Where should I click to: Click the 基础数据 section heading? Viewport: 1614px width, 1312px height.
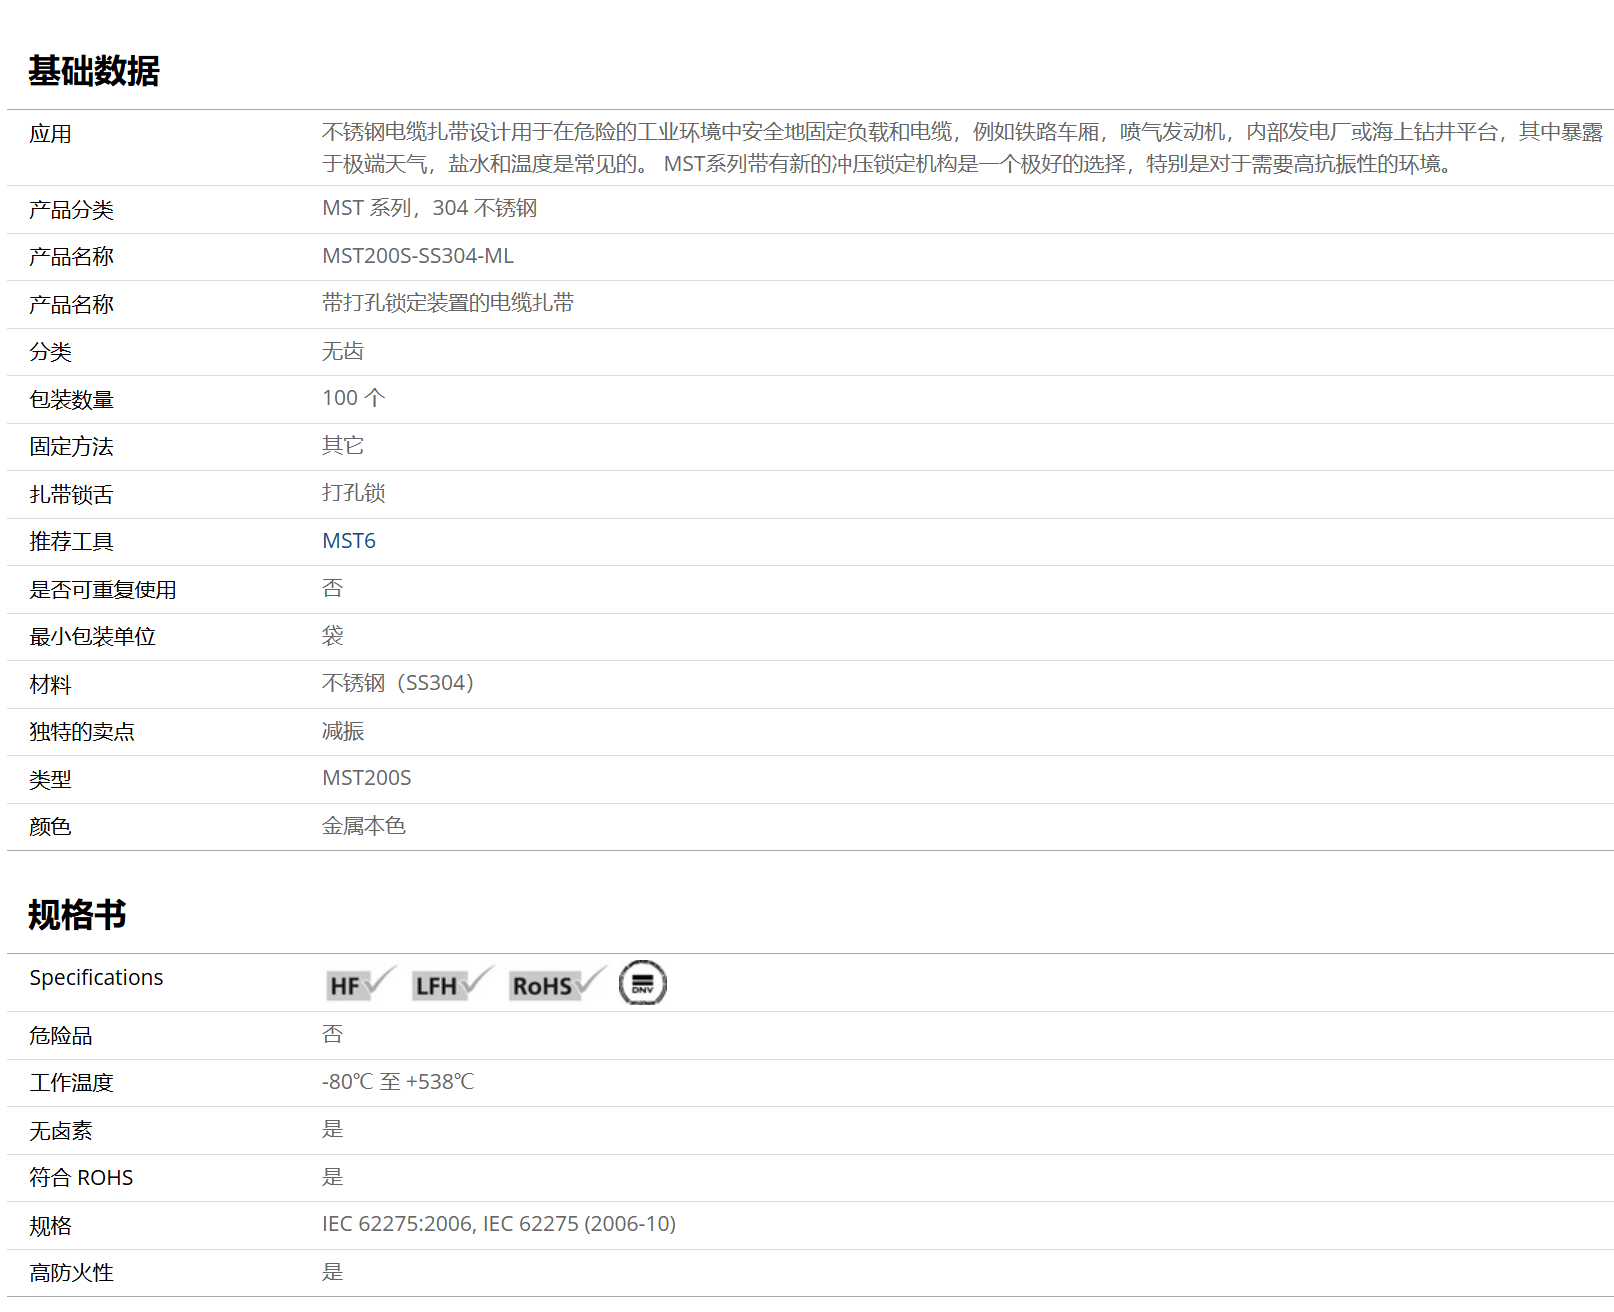94,71
